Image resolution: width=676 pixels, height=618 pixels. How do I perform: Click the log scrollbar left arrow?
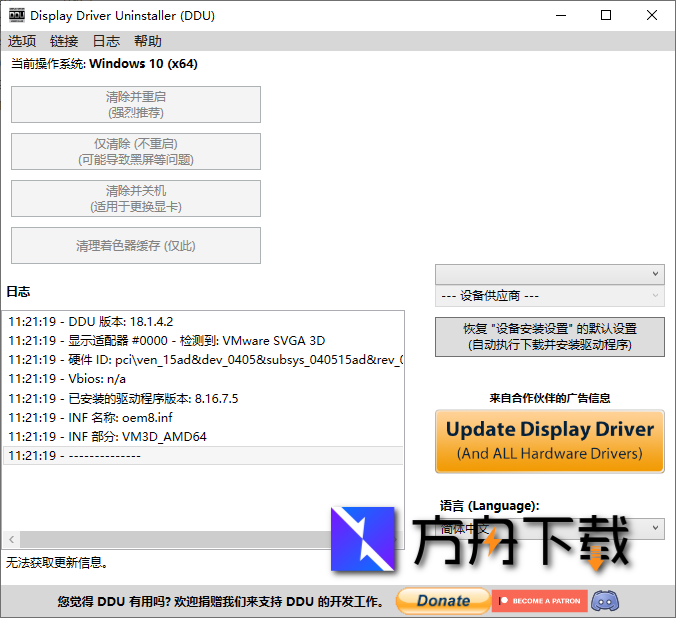(11, 539)
